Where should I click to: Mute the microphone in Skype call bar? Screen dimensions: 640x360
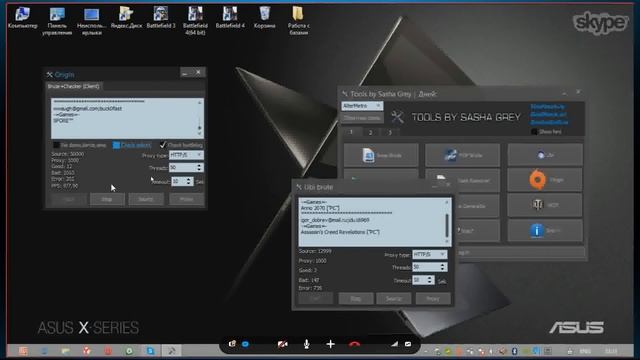307,344
